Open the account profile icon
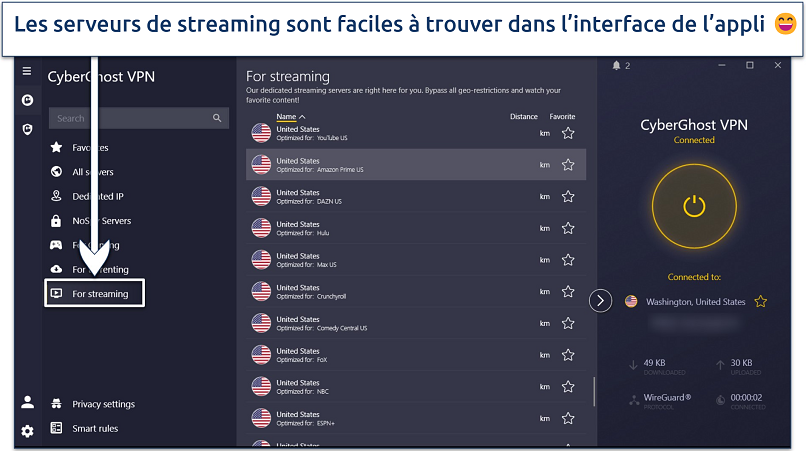The width and height of the screenshot is (806, 451). 27,402
